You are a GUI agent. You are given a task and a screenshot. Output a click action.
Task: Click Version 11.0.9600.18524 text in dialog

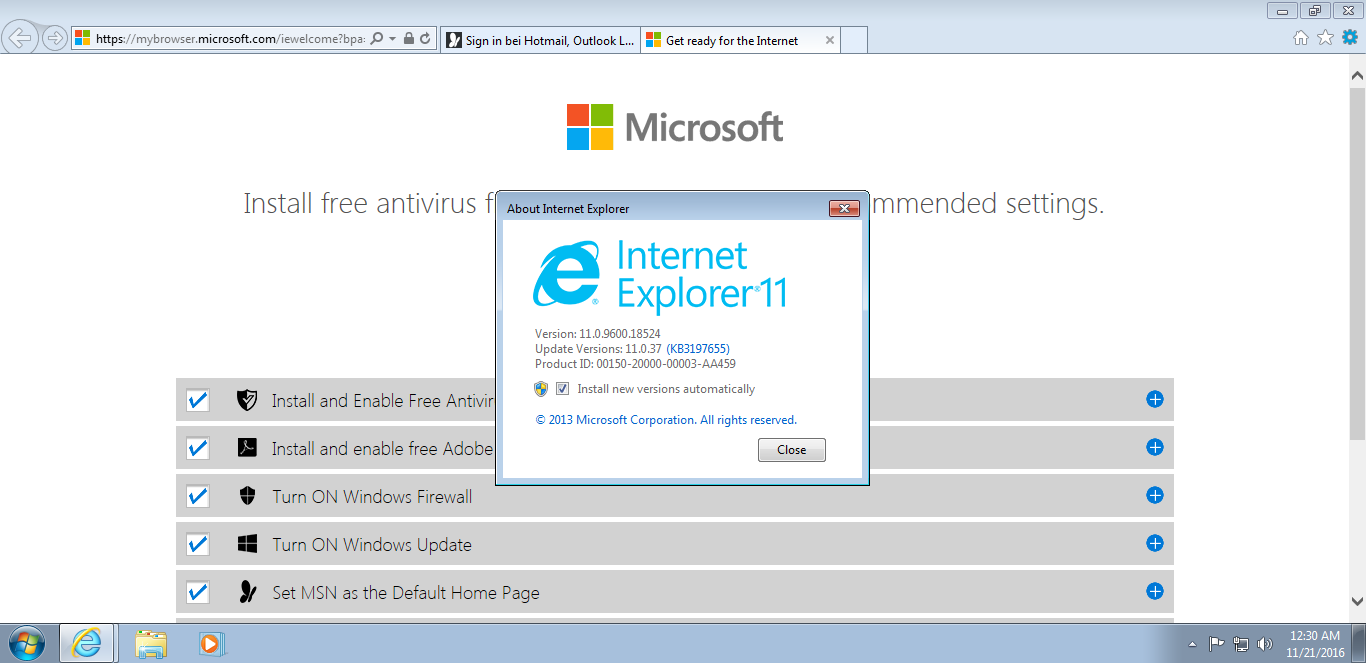[x=598, y=334]
